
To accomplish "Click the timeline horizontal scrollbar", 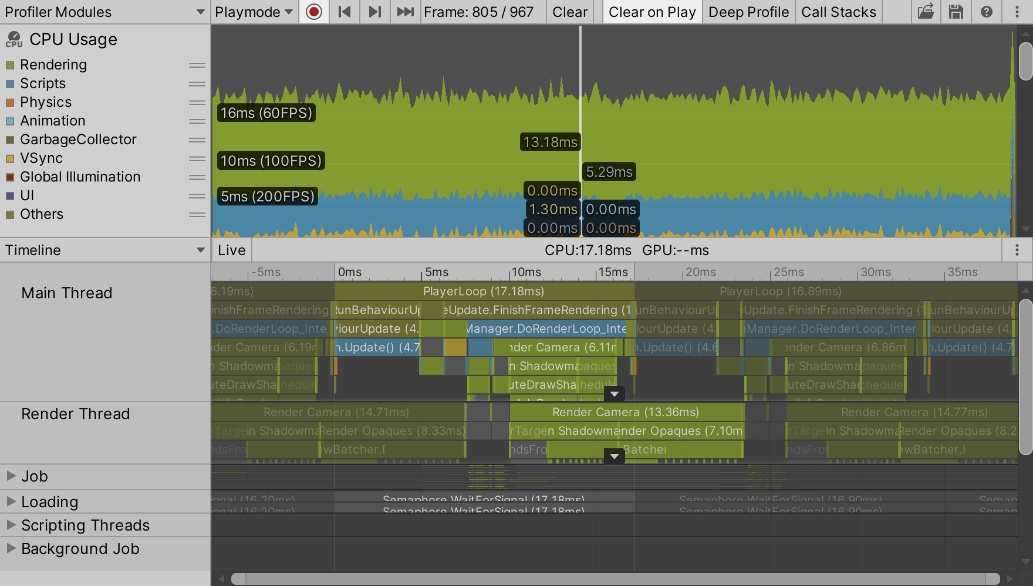I will click(615, 579).
